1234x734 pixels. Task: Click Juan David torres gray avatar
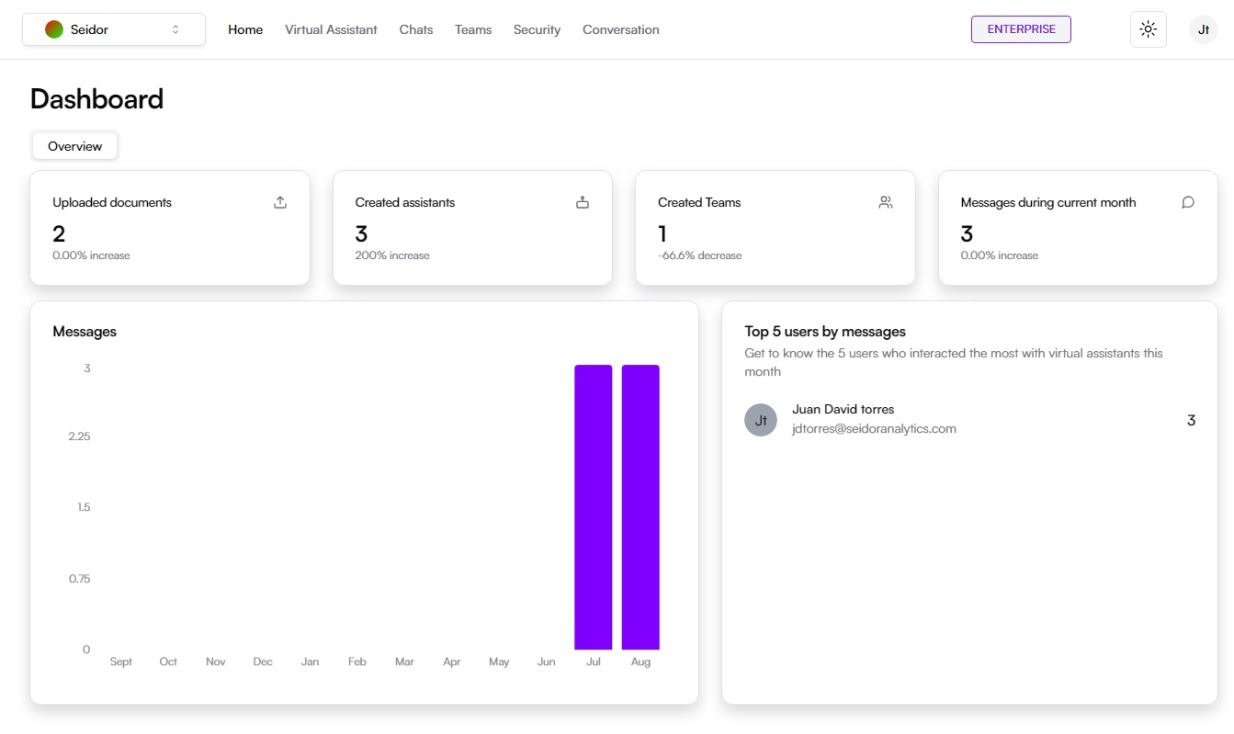760,420
